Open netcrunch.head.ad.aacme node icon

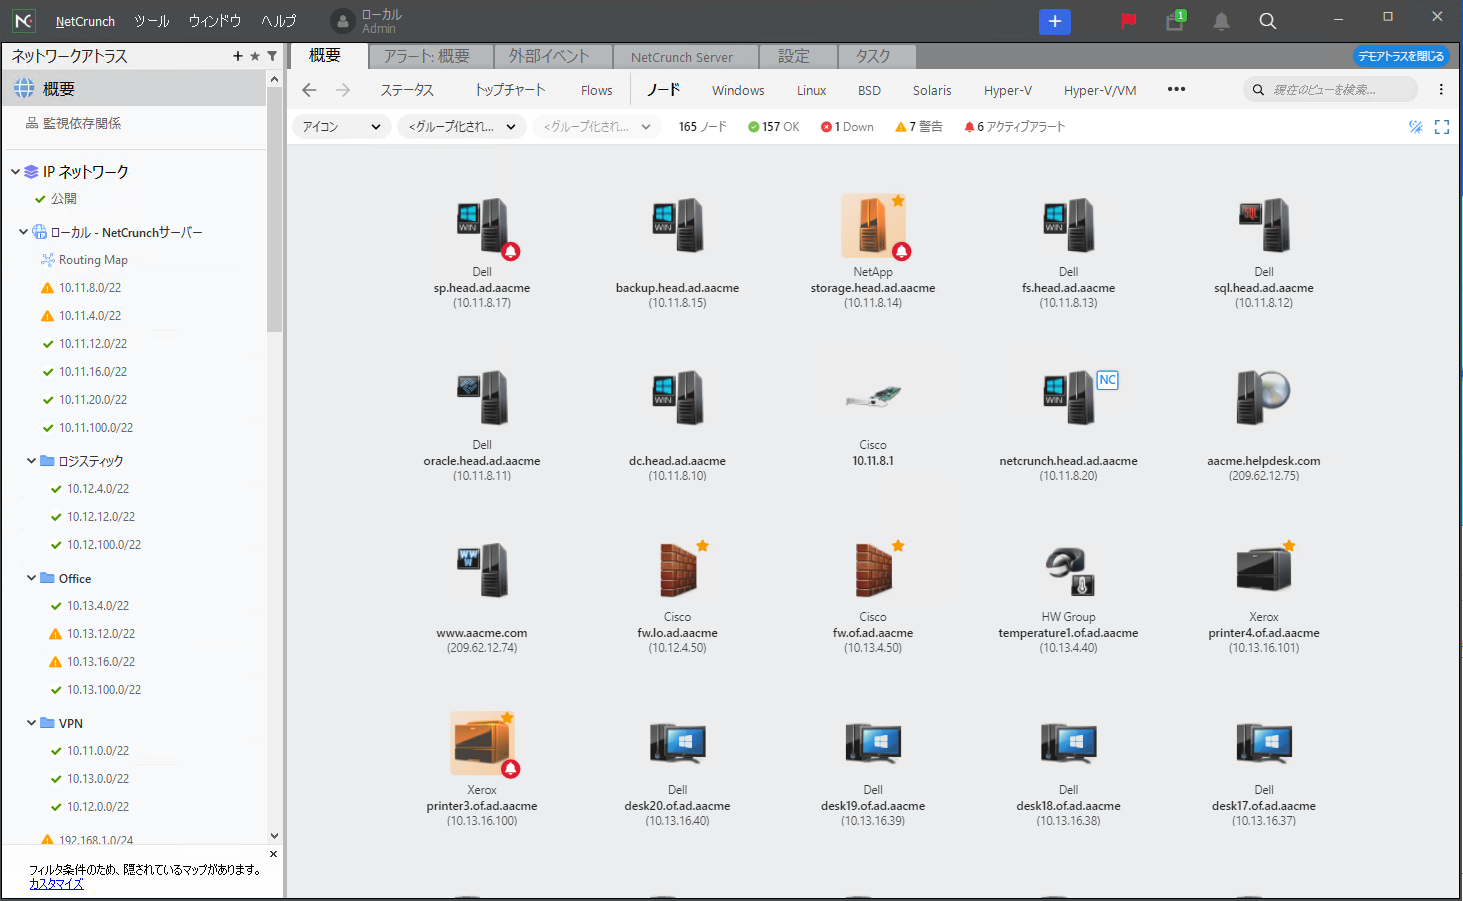point(1069,398)
